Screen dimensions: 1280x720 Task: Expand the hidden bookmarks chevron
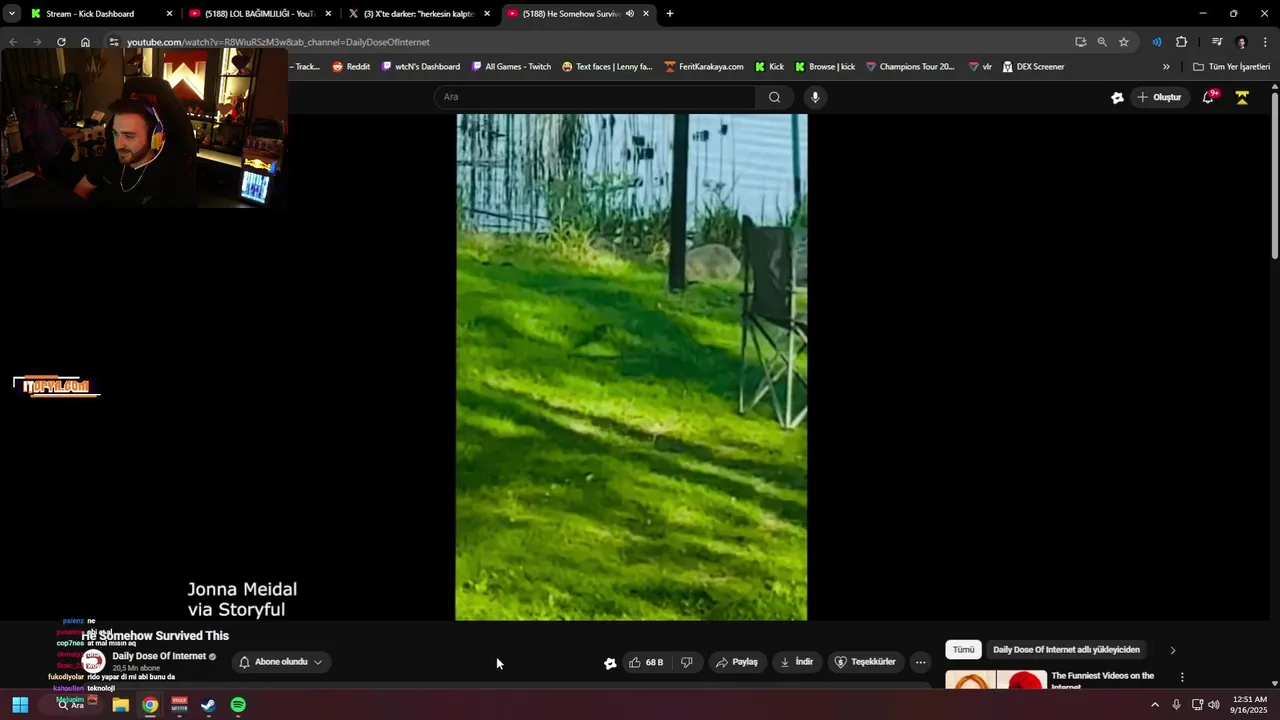[1166, 67]
